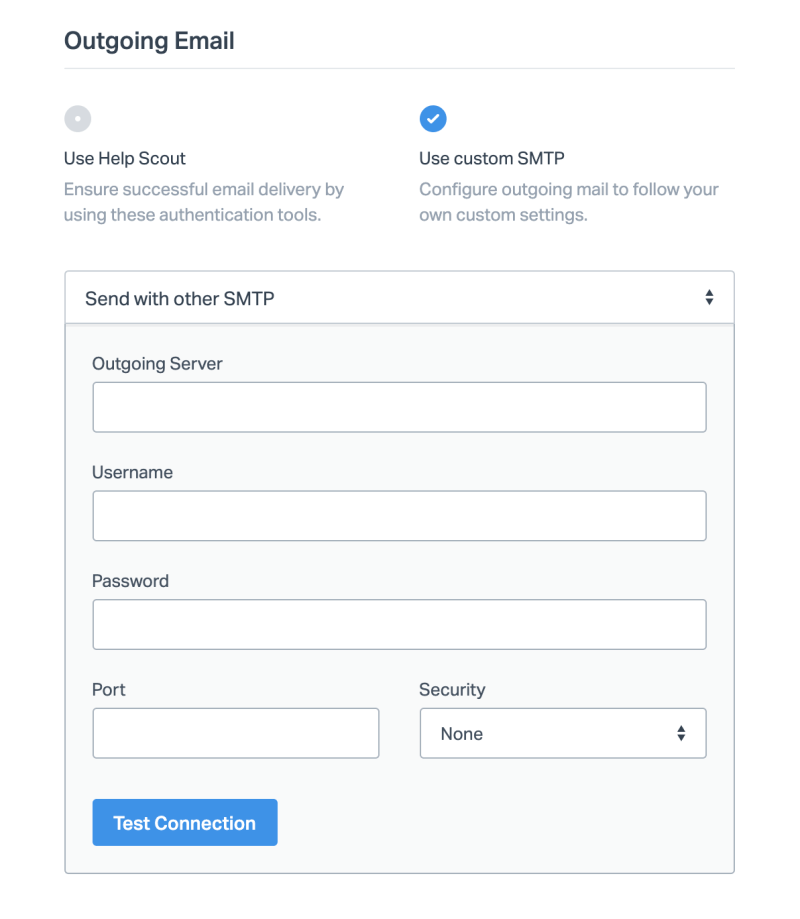This screenshot has width=800, height=919.
Task: Click the Use custom SMTP label
Action: pyautogui.click(x=492, y=158)
